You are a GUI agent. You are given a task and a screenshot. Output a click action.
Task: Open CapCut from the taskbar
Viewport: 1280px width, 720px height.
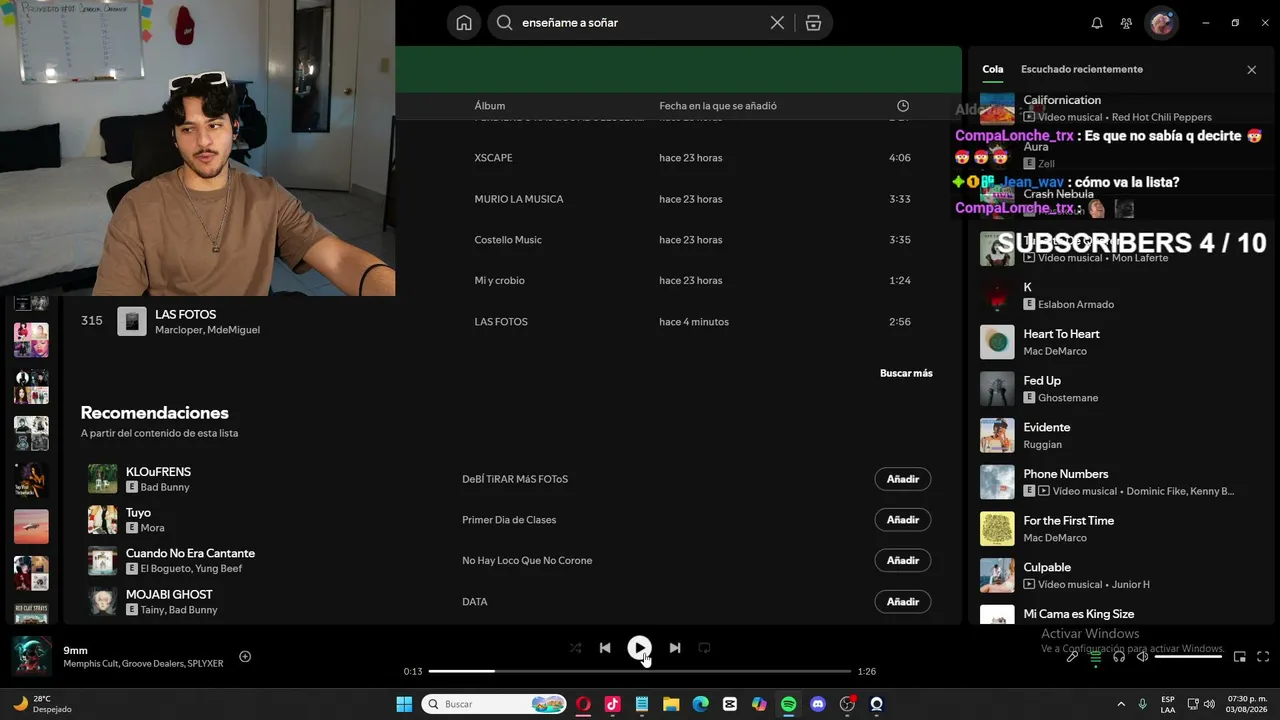tap(730, 704)
